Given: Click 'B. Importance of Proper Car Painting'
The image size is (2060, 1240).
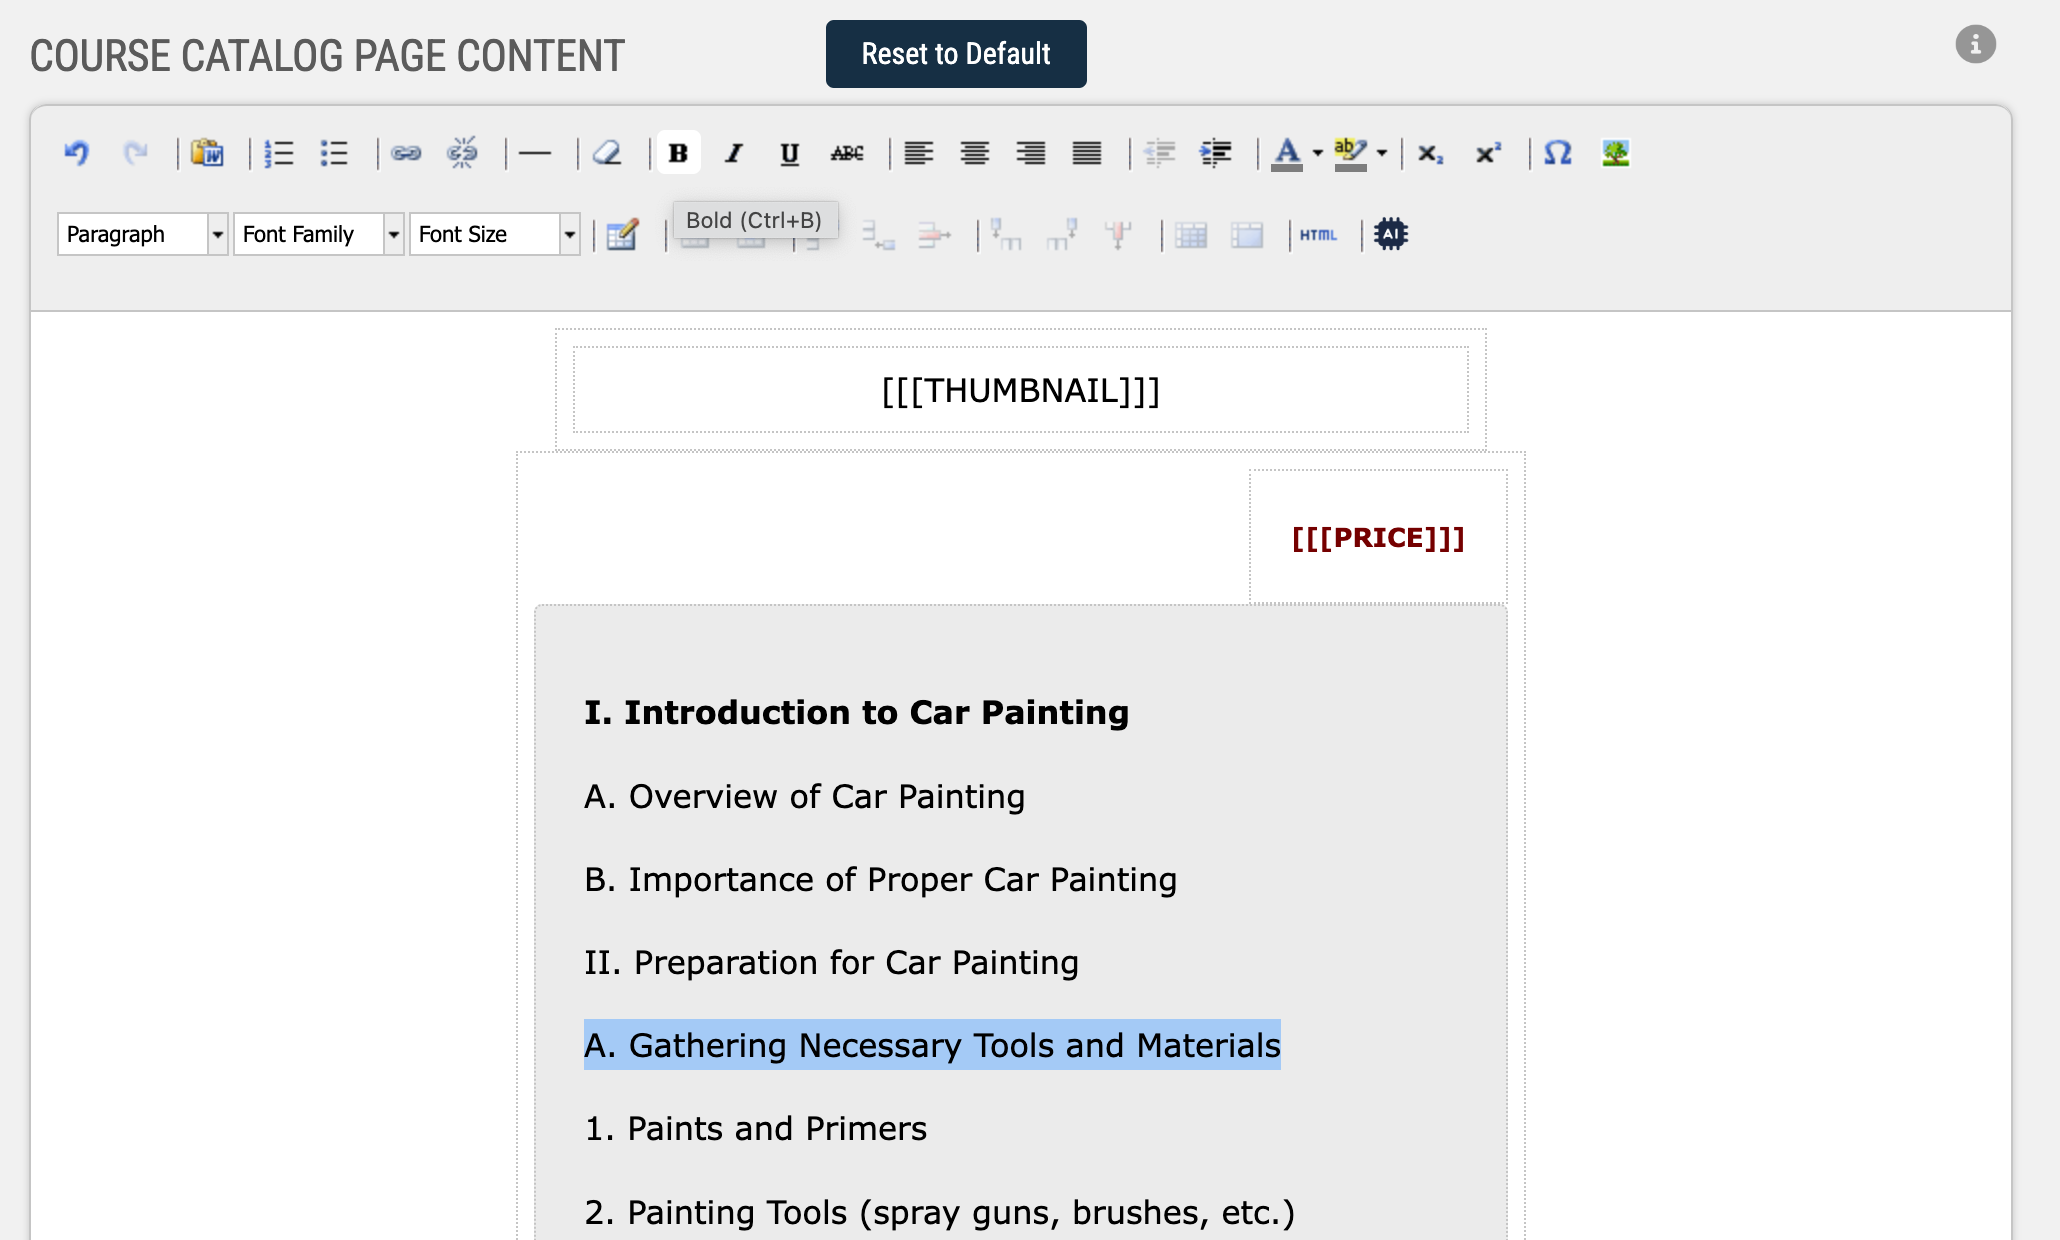Looking at the screenshot, I should coord(880,879).
